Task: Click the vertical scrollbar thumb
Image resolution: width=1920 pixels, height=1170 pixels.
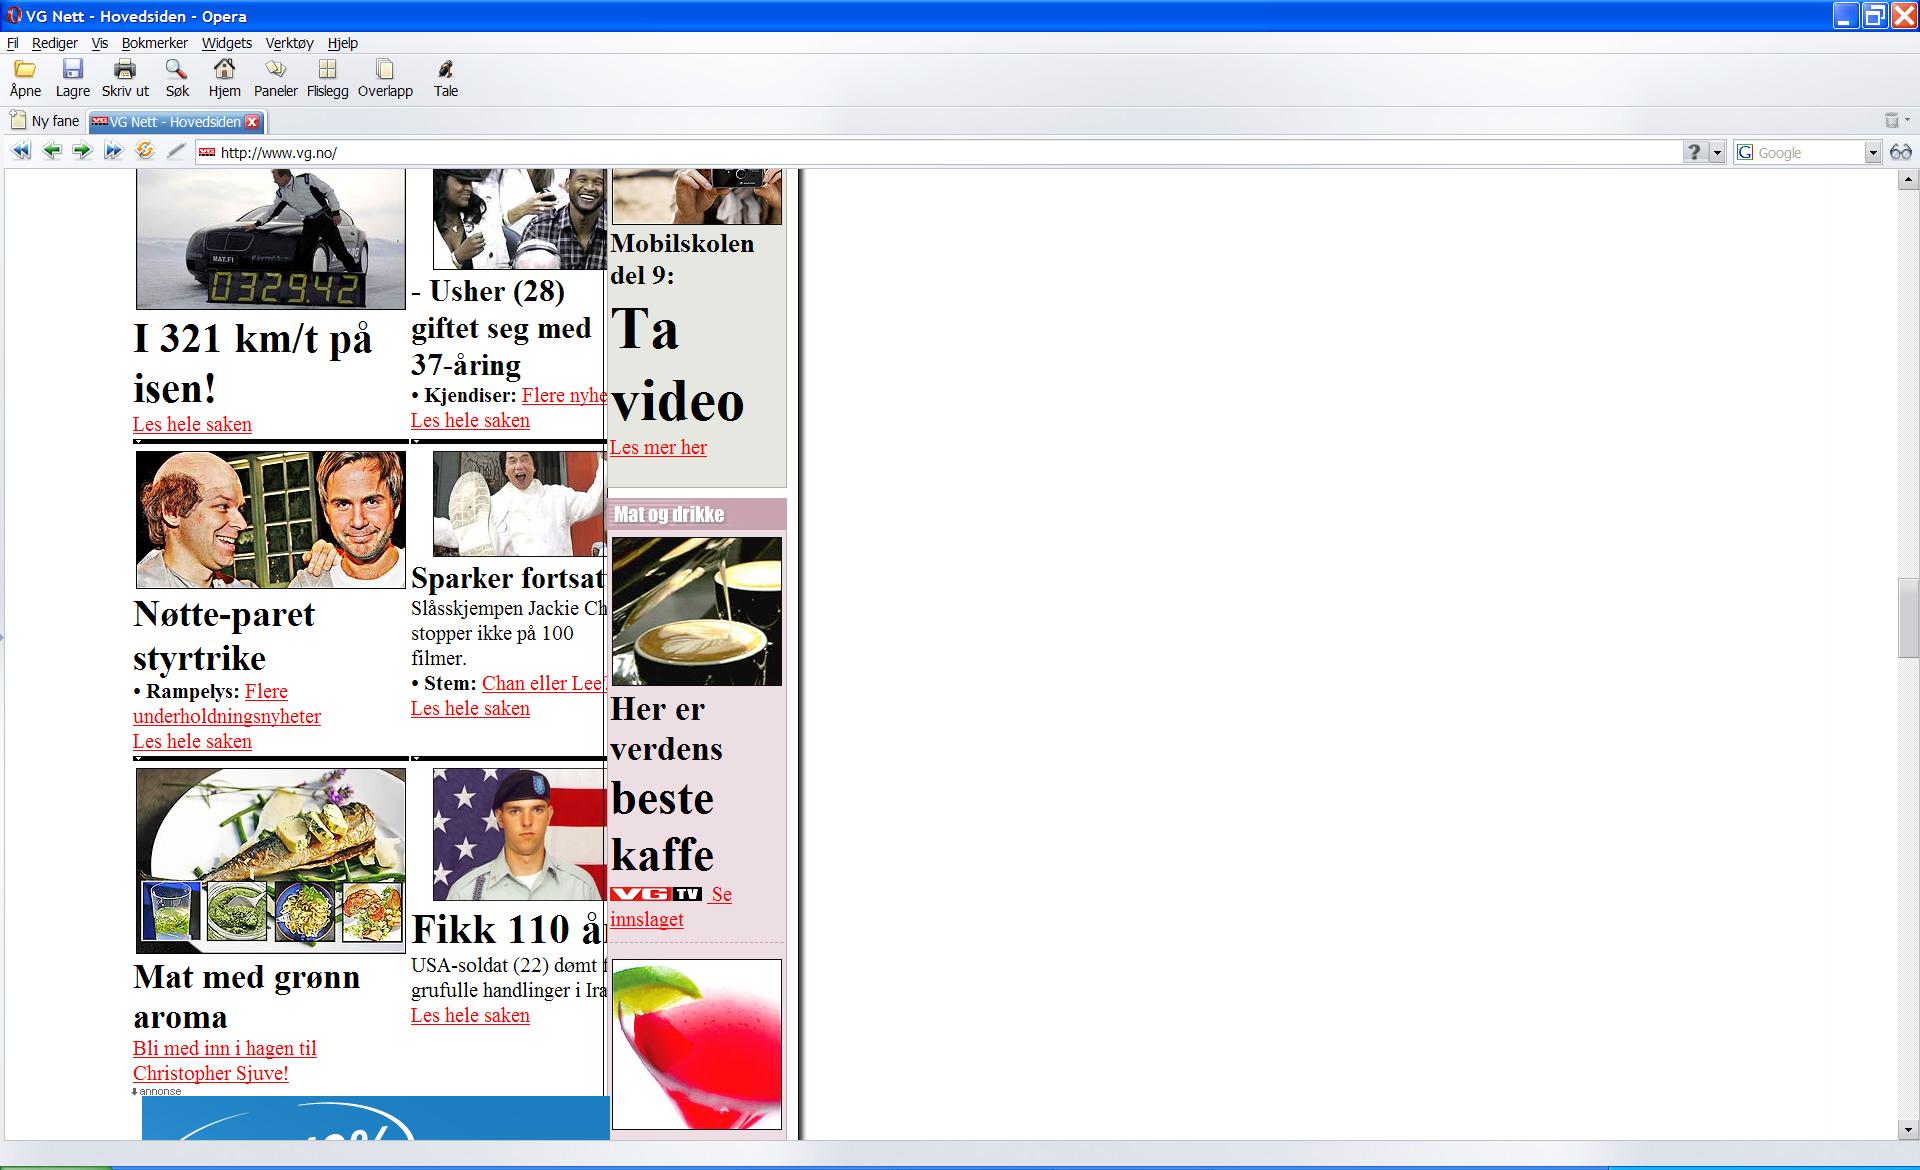Action: pos(1908,617)
